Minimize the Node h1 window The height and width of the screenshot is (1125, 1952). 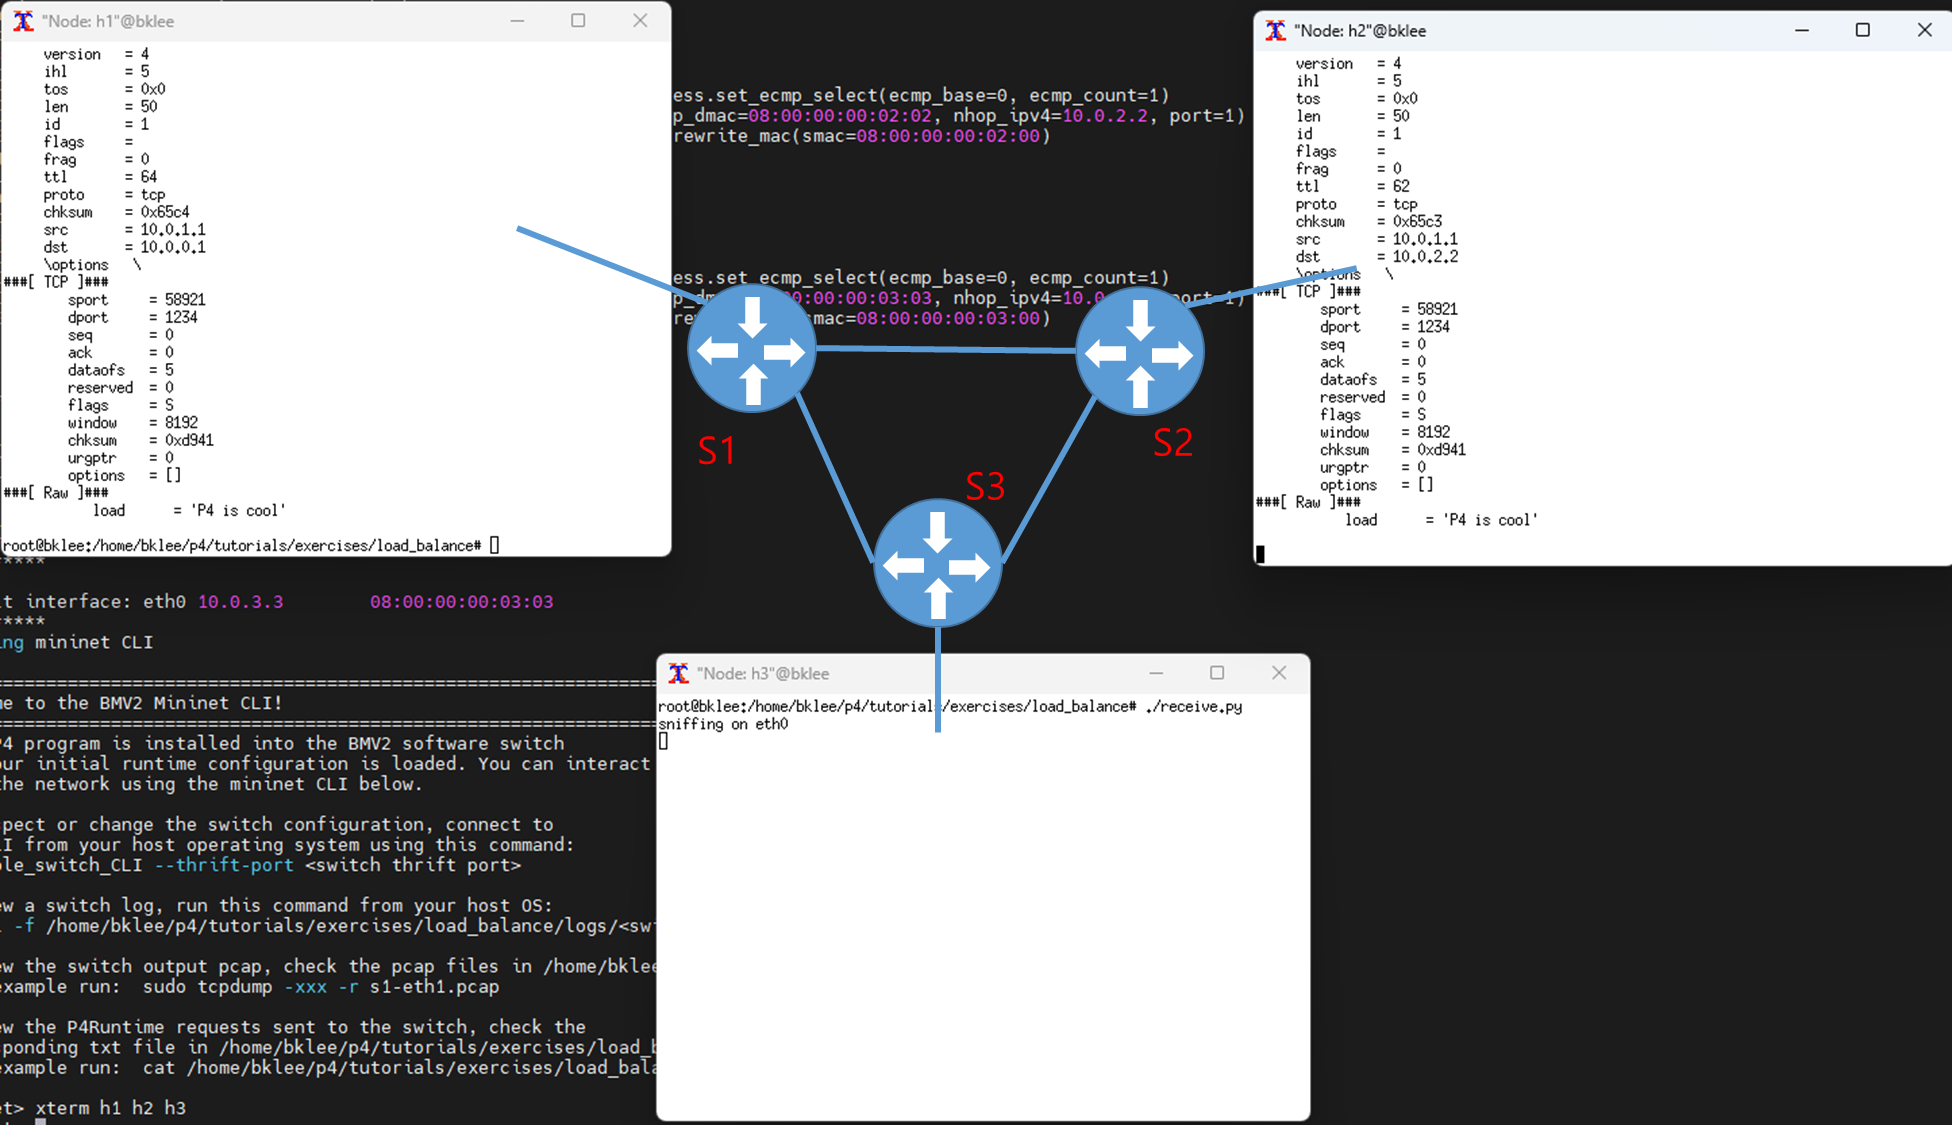click(517, 21)
